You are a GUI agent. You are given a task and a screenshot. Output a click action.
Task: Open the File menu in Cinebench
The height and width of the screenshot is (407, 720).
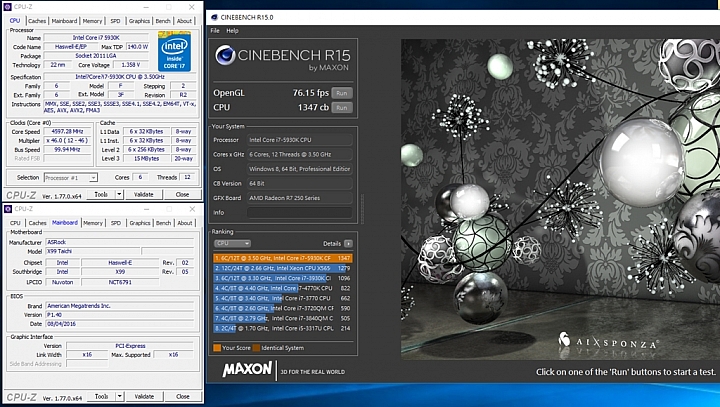coord(215,31)
